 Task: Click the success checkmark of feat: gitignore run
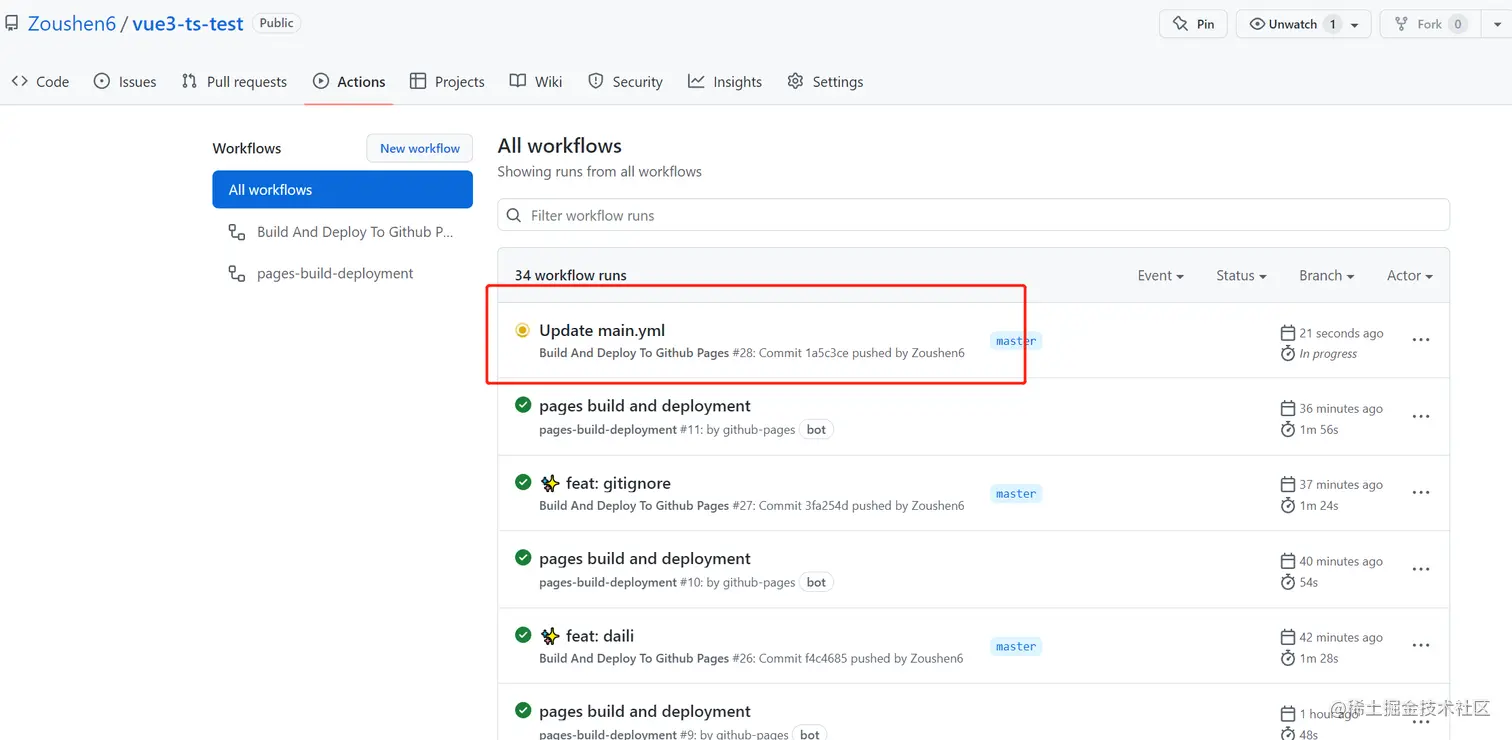pyautogui.click(x=523, y=482)
